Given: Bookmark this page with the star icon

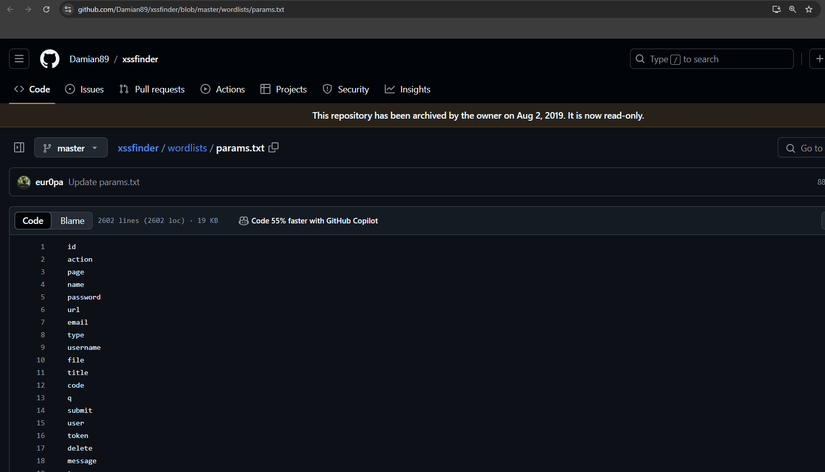Looking at the screenshot, I should [809, 9].
